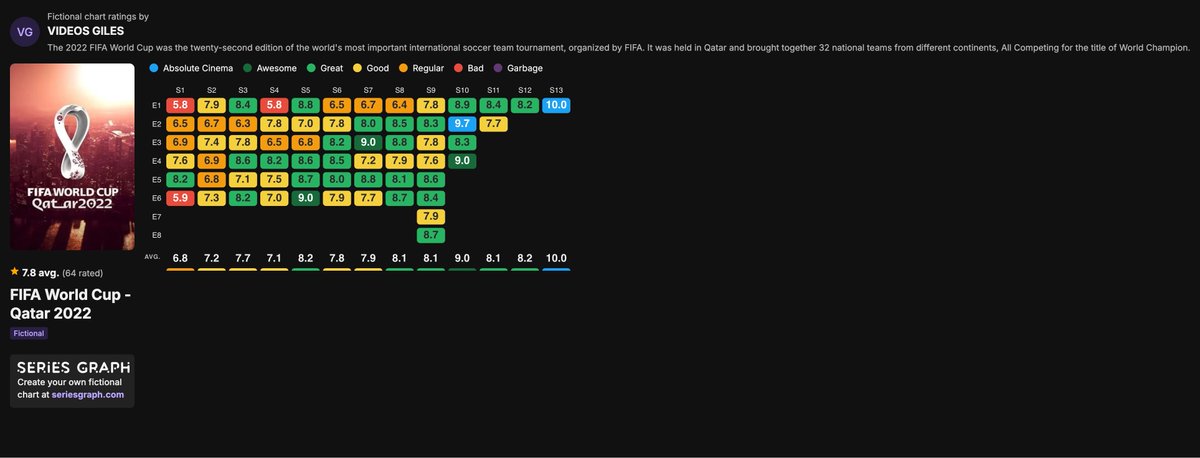Click the S10 average value 9.0
This screenshot has height=458, width=1200.
[462, 258]
